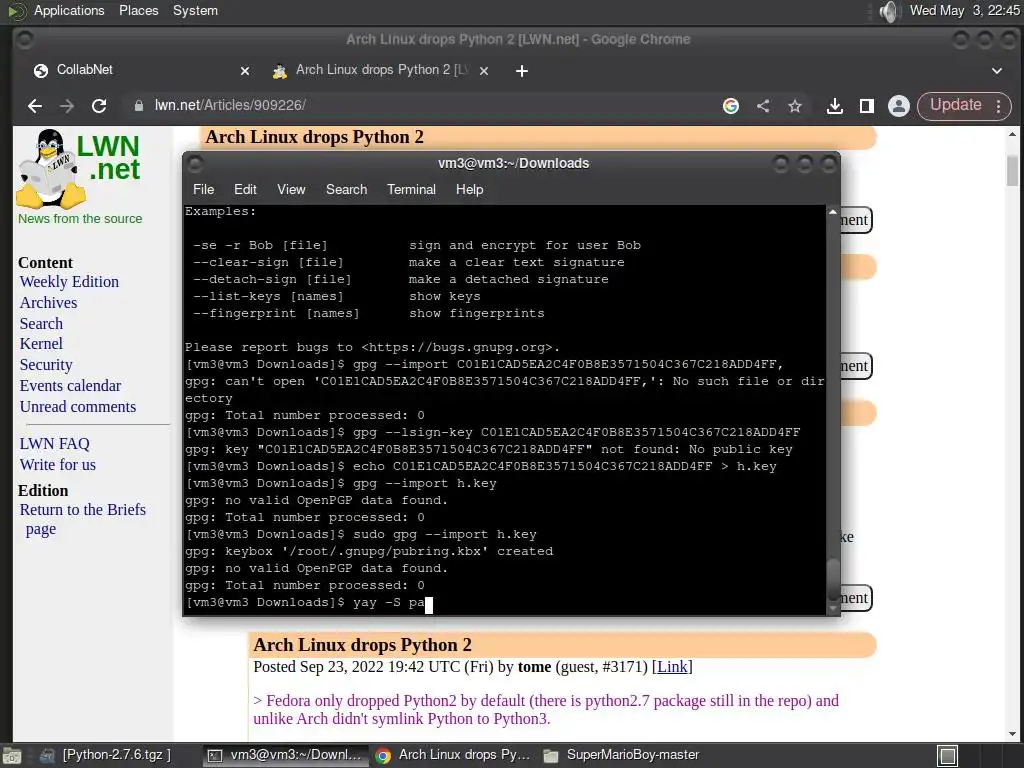Viewport: 1024px width, 768px height.
Task: Open Unread comments link
Action: pyautogui.click(x=78, y=406)
